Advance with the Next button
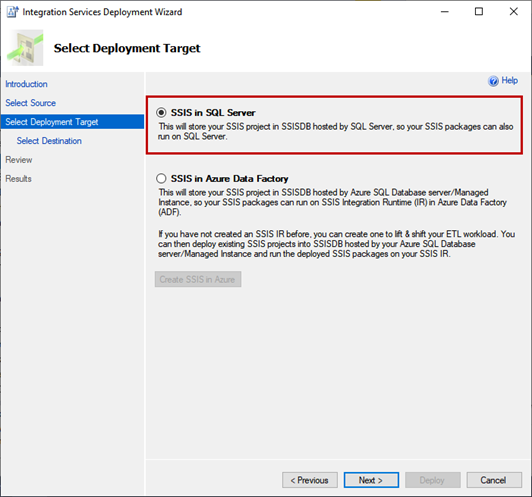This screenshot has width=532, height=497. pos(371,480)
